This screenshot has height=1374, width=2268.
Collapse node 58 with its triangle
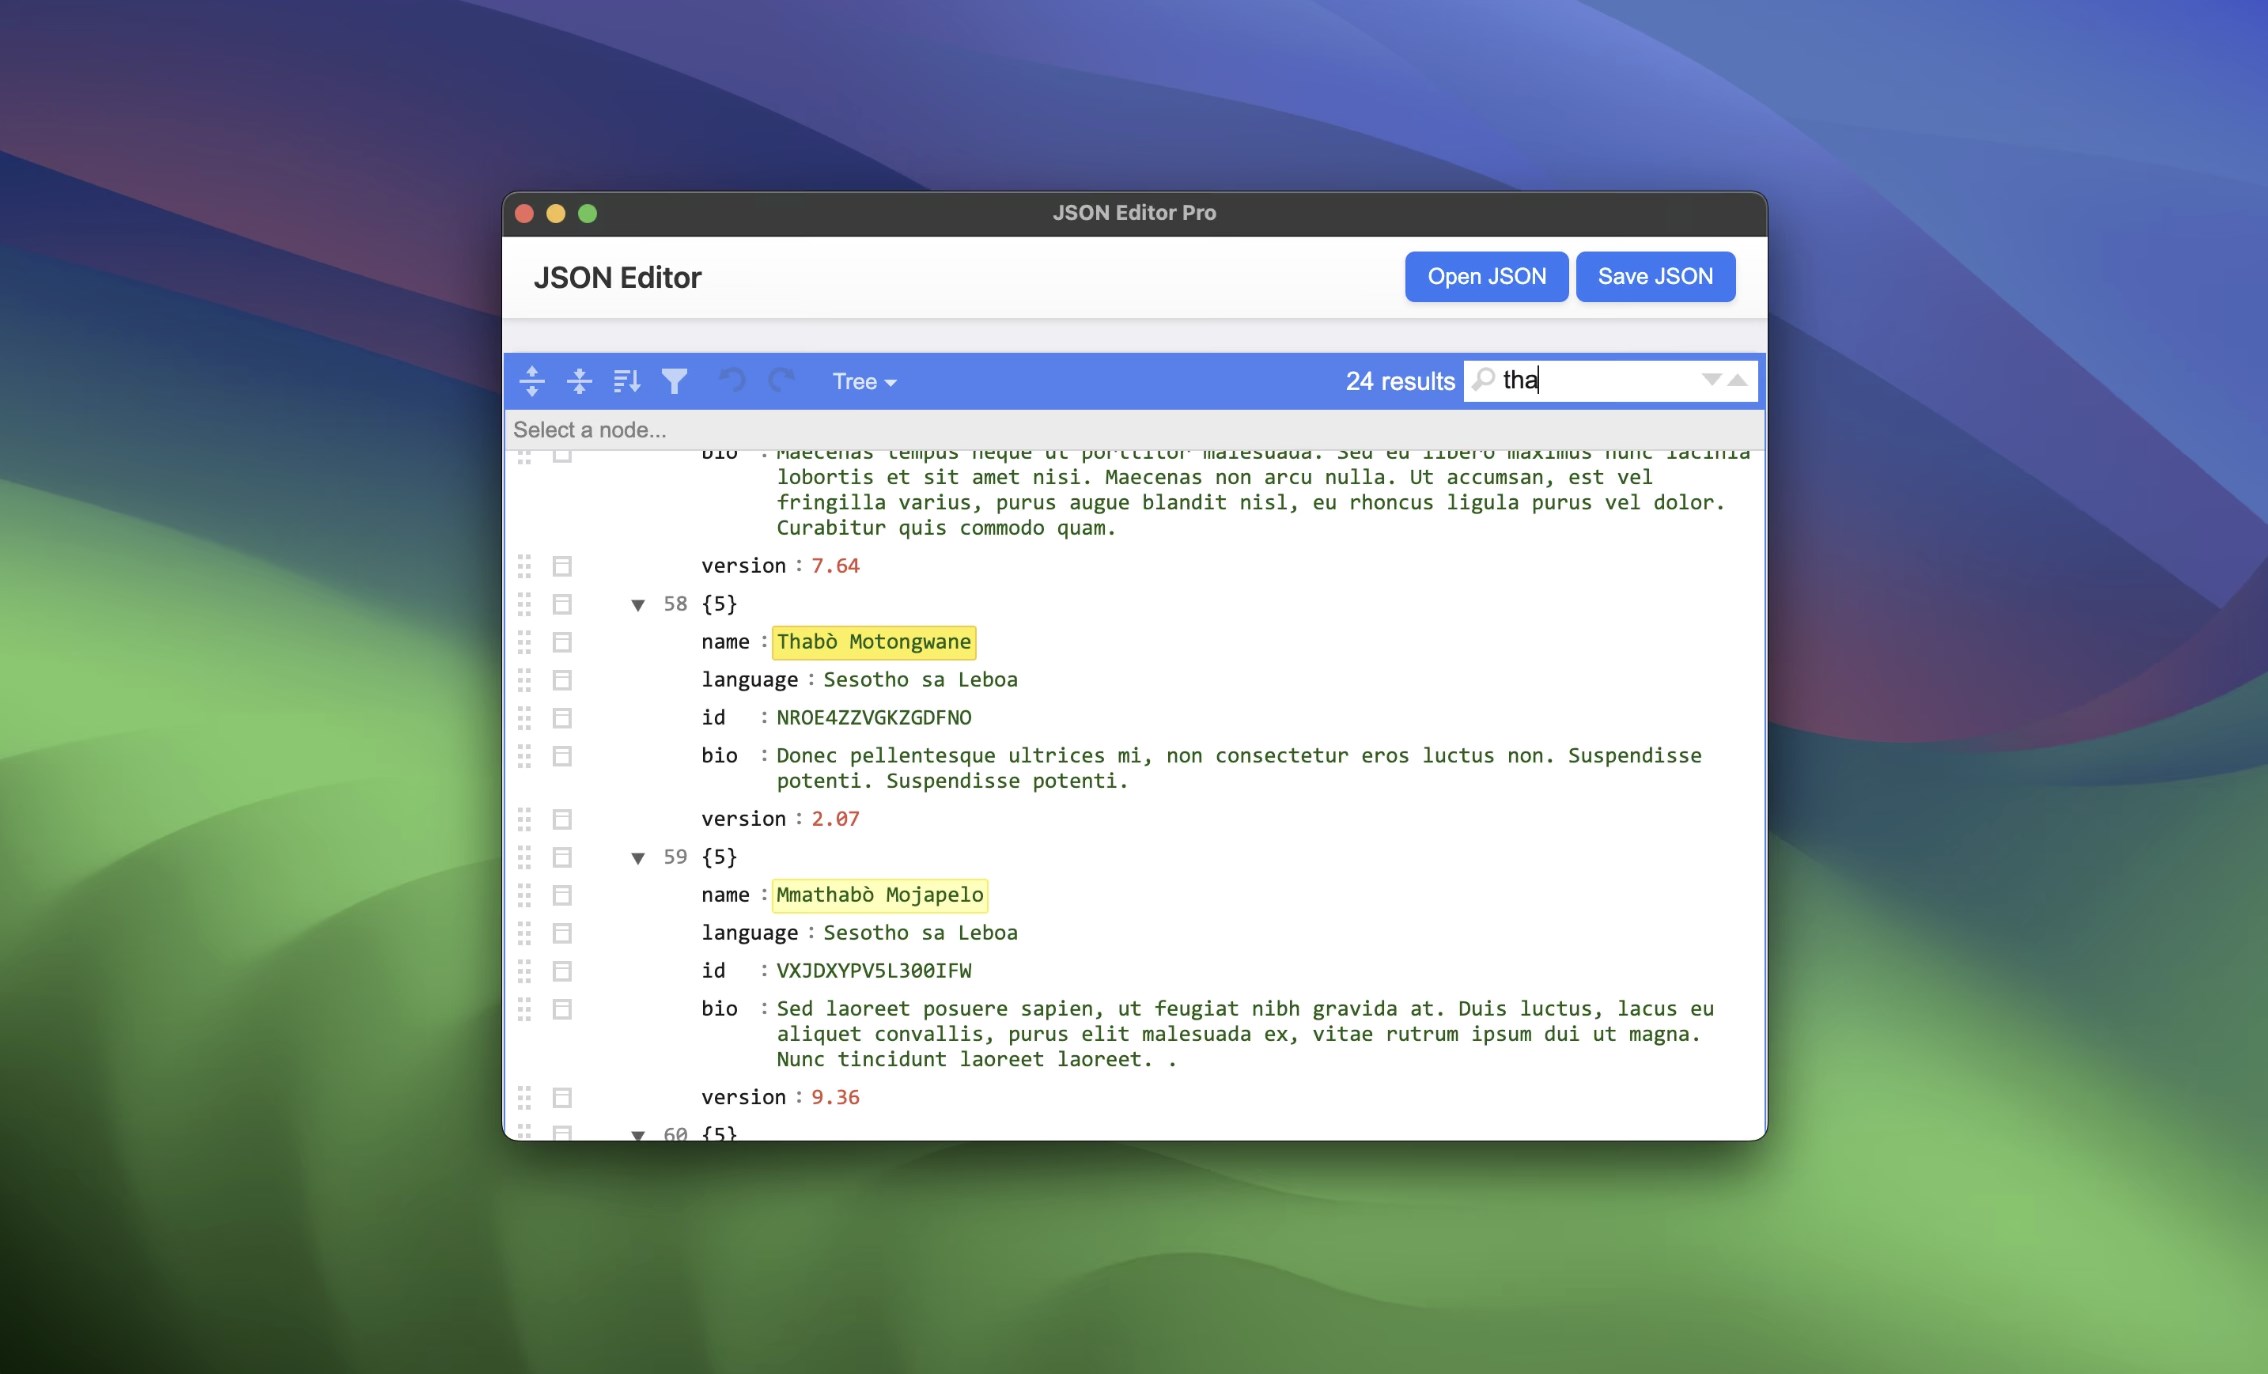click(x=639, y=604)
